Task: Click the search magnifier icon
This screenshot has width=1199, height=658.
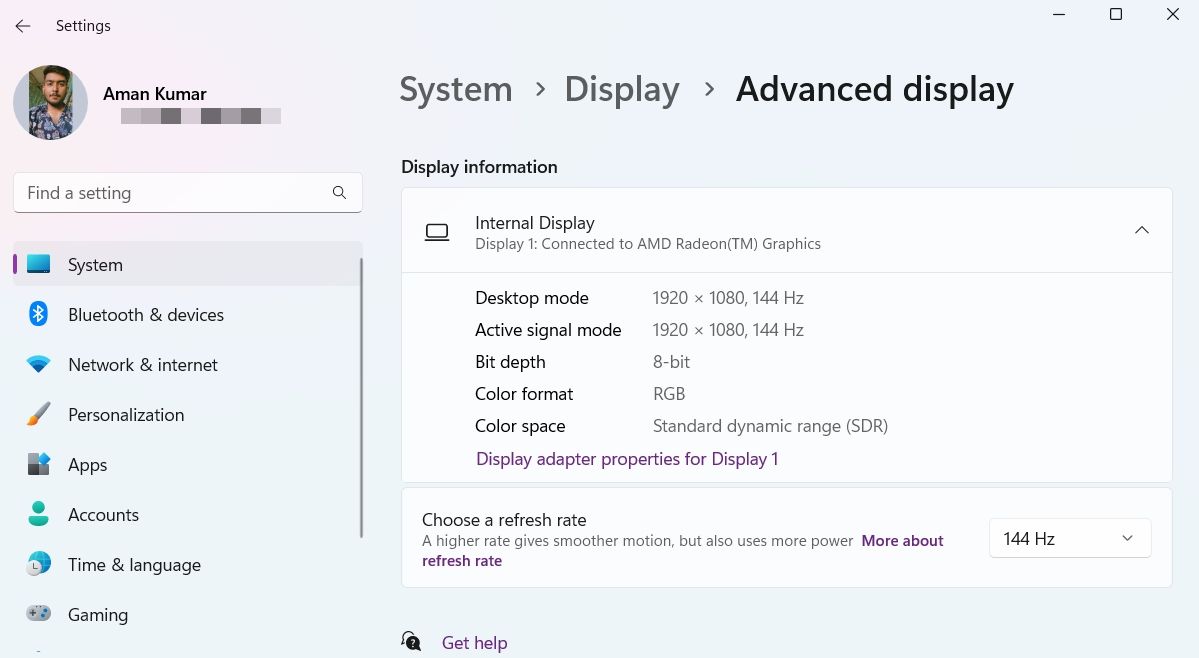Action: click(339, 193)
